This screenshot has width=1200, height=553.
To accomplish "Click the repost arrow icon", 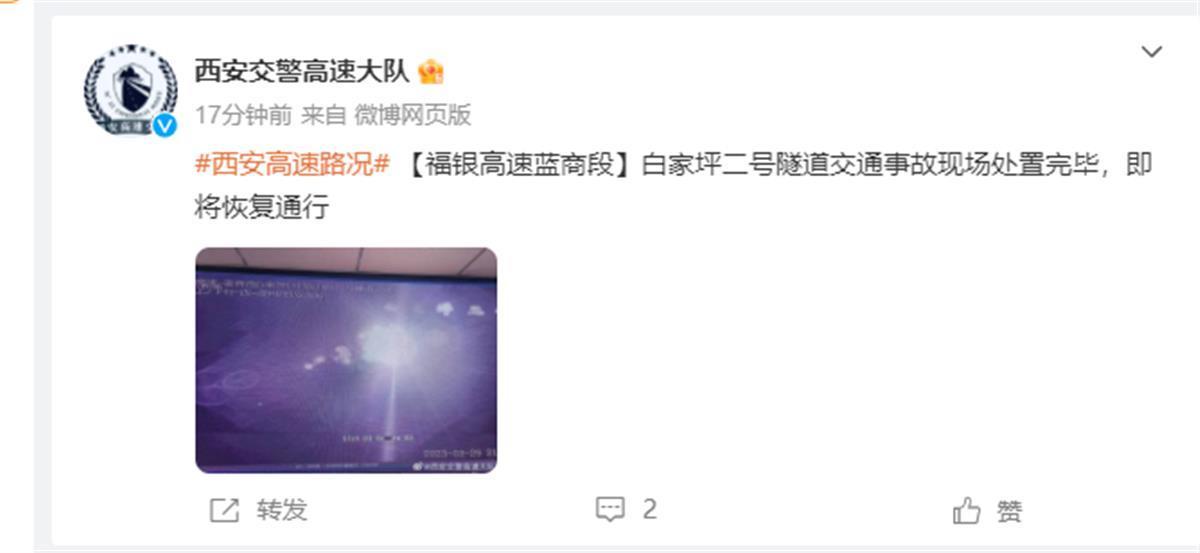I will (225, 510).
